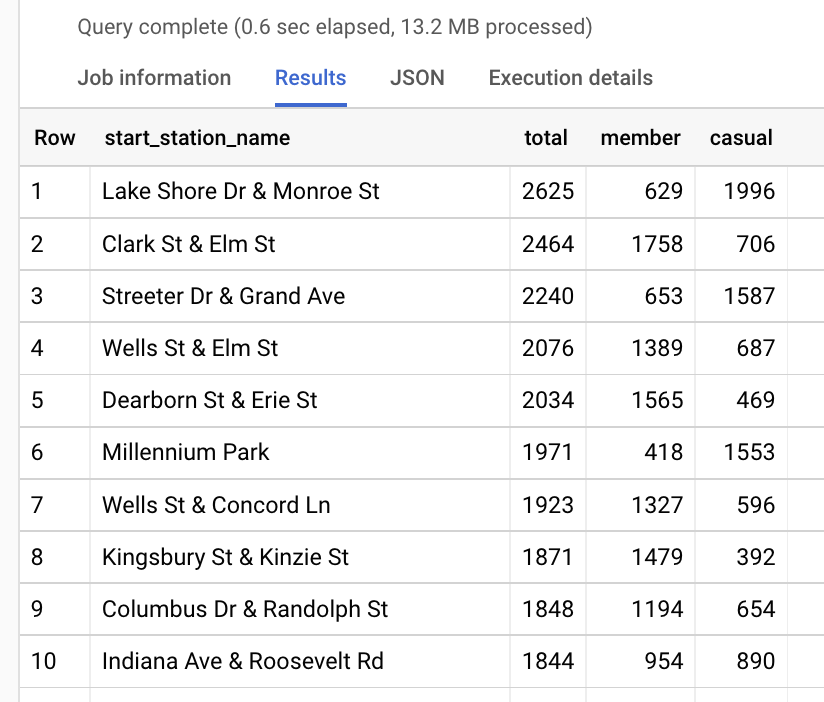Click casual value 654

[x=756, y=609]
